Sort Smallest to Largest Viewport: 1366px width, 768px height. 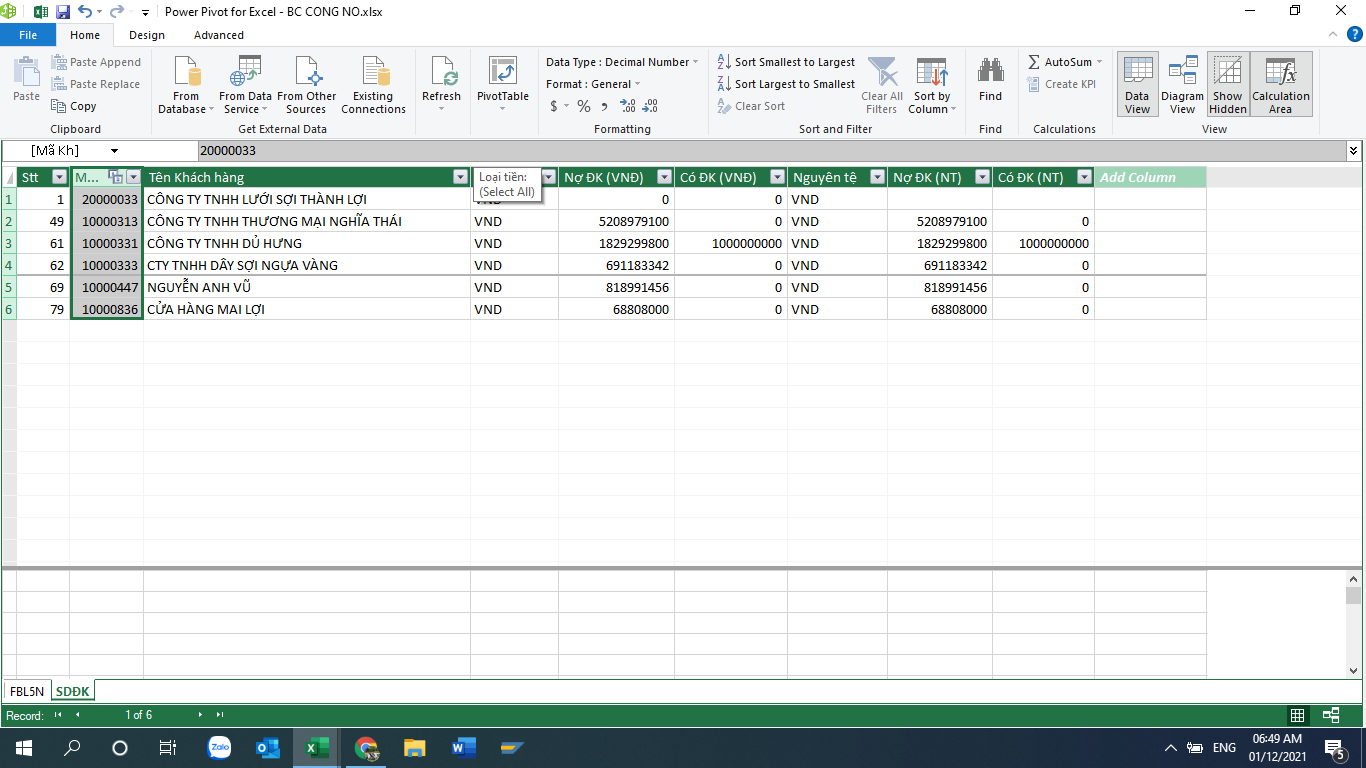point(786,62)
